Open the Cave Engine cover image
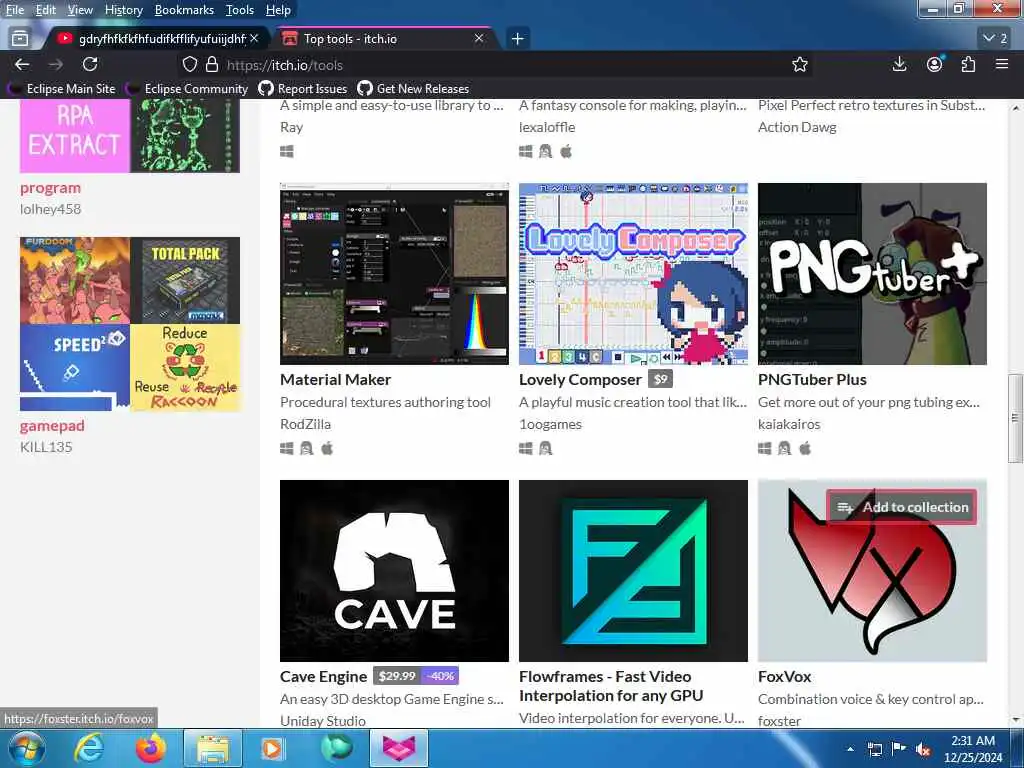 [x=394, y=571]
